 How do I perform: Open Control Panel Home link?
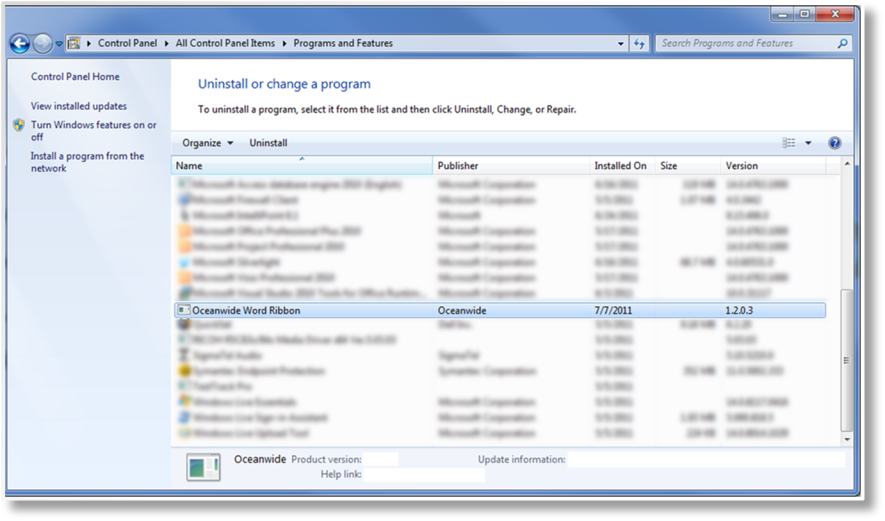(75, 77)
